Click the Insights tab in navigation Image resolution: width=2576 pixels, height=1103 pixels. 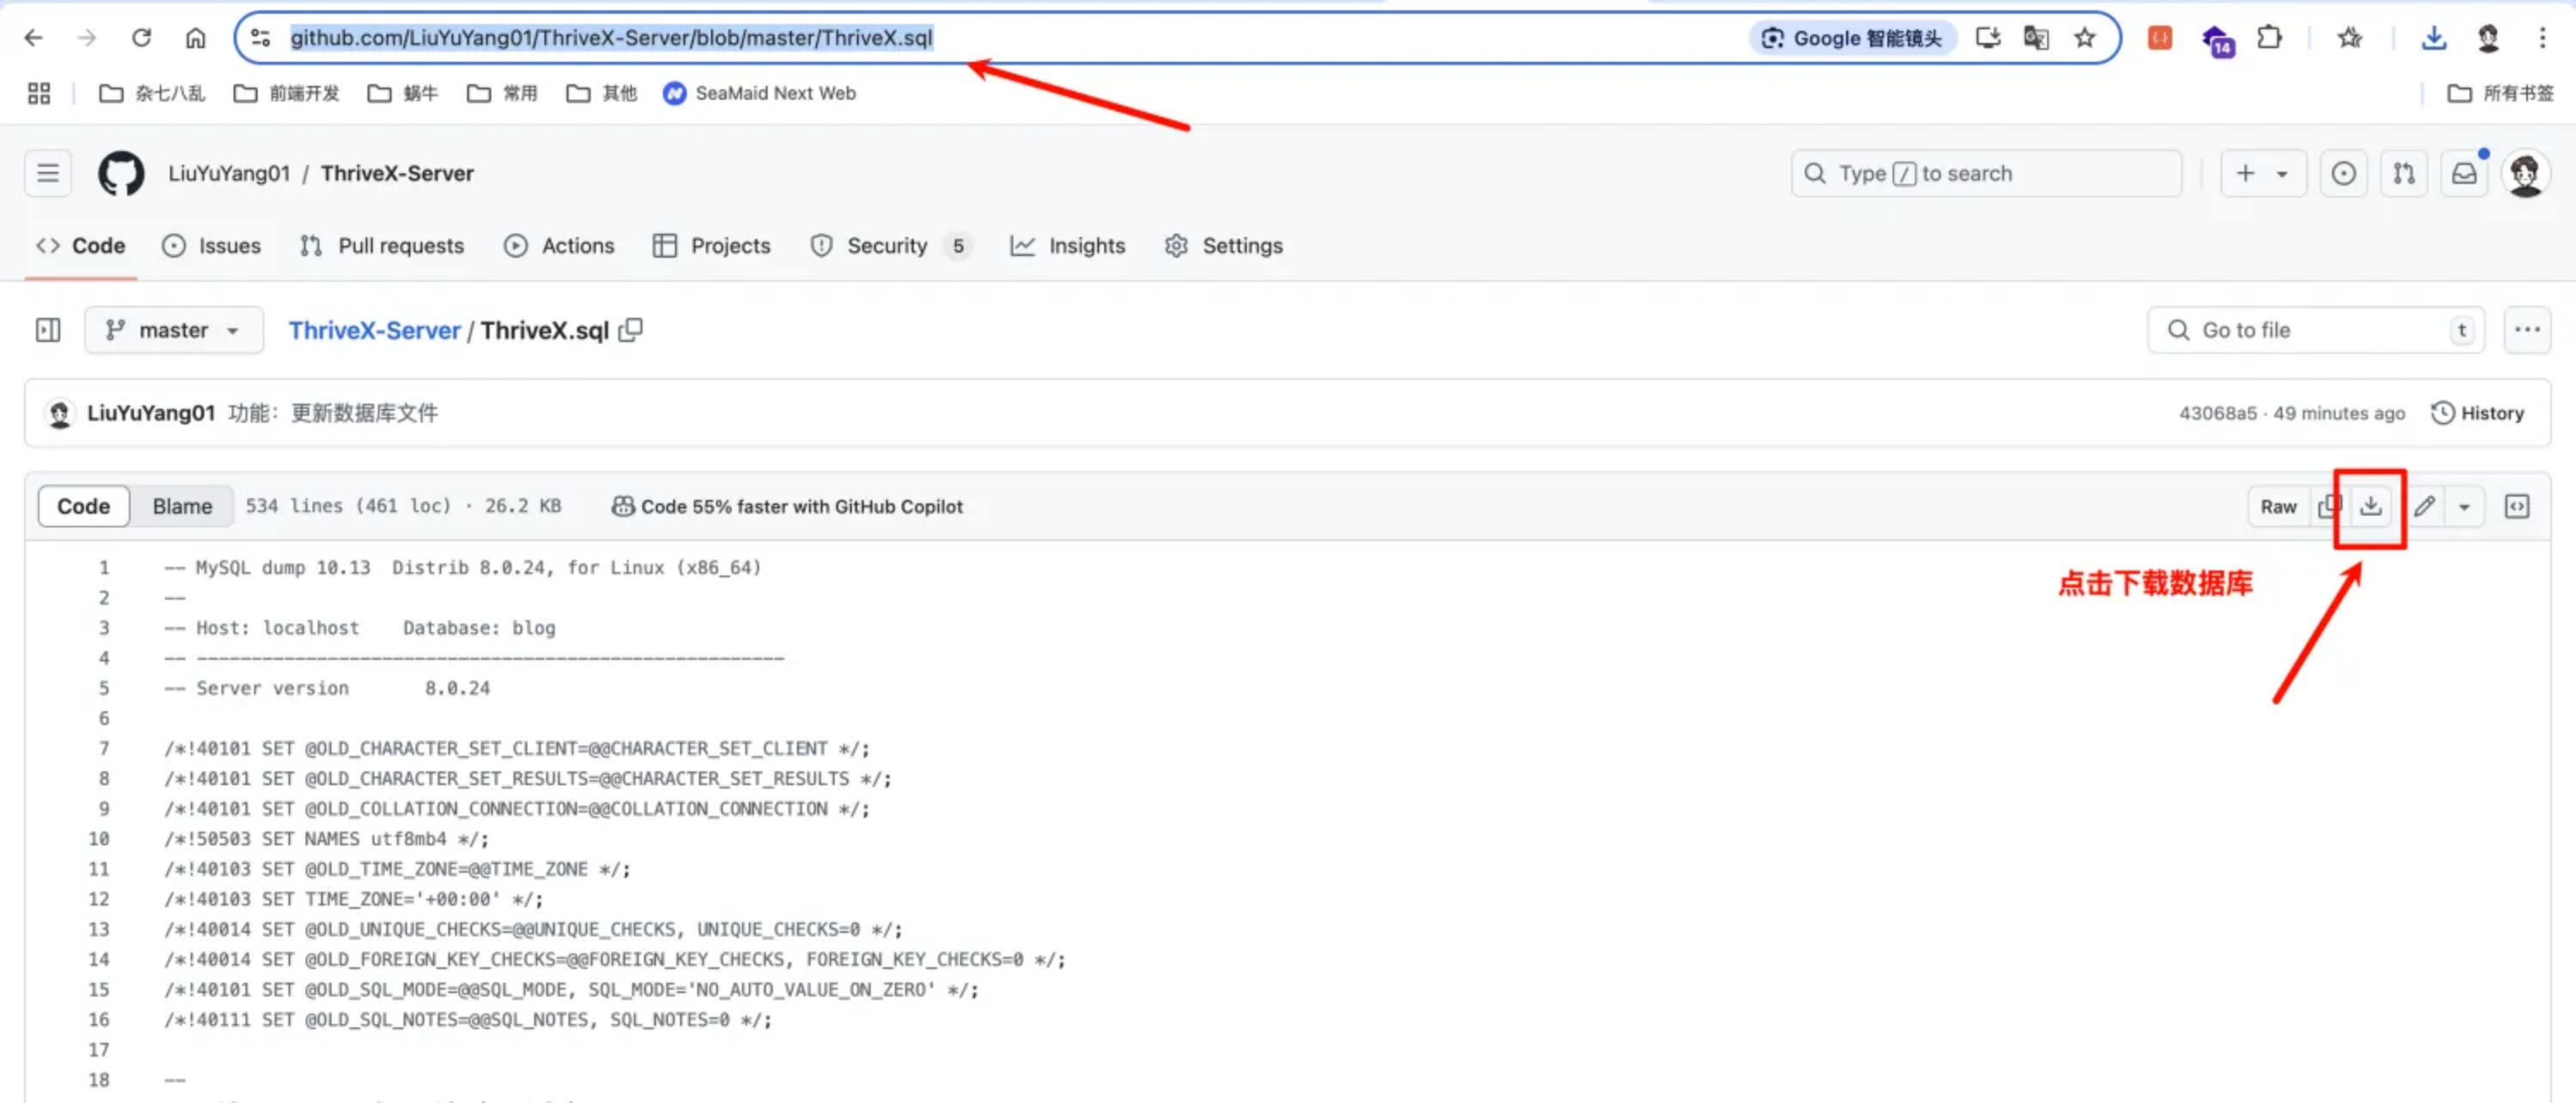coord(1068,245)
